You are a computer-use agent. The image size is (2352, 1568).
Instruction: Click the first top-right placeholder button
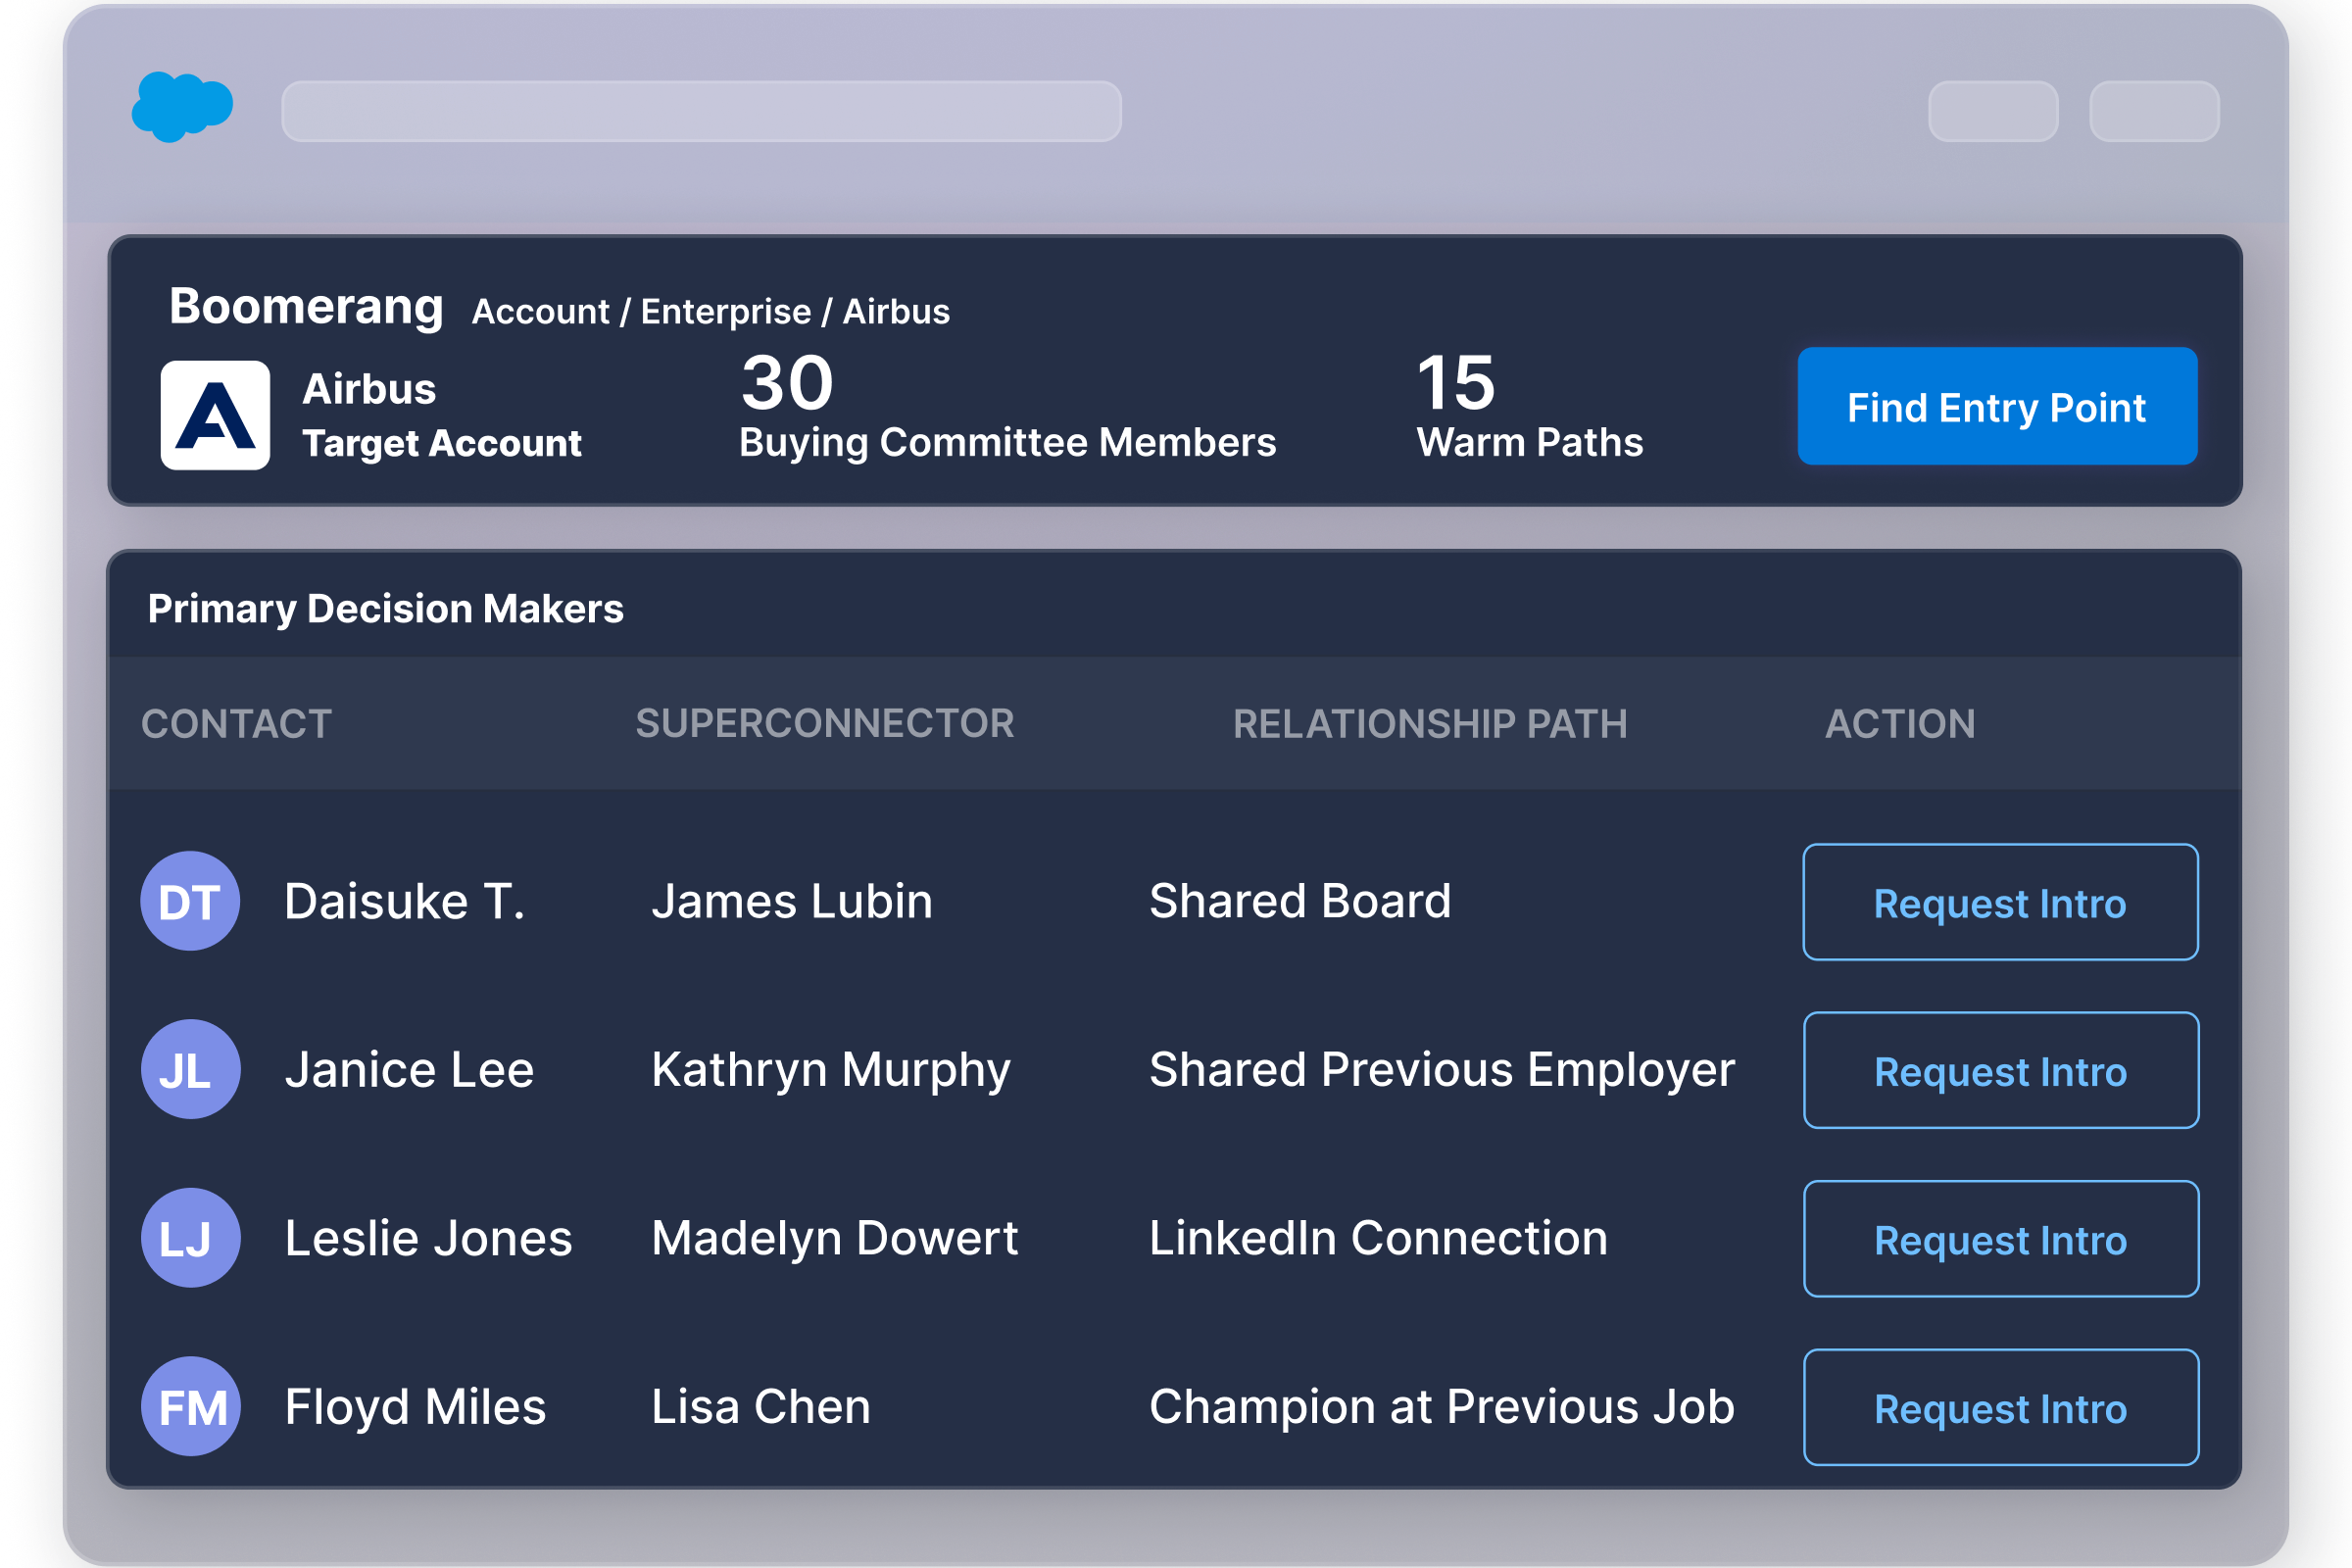pyautogui.click(x=1992, y=111)
